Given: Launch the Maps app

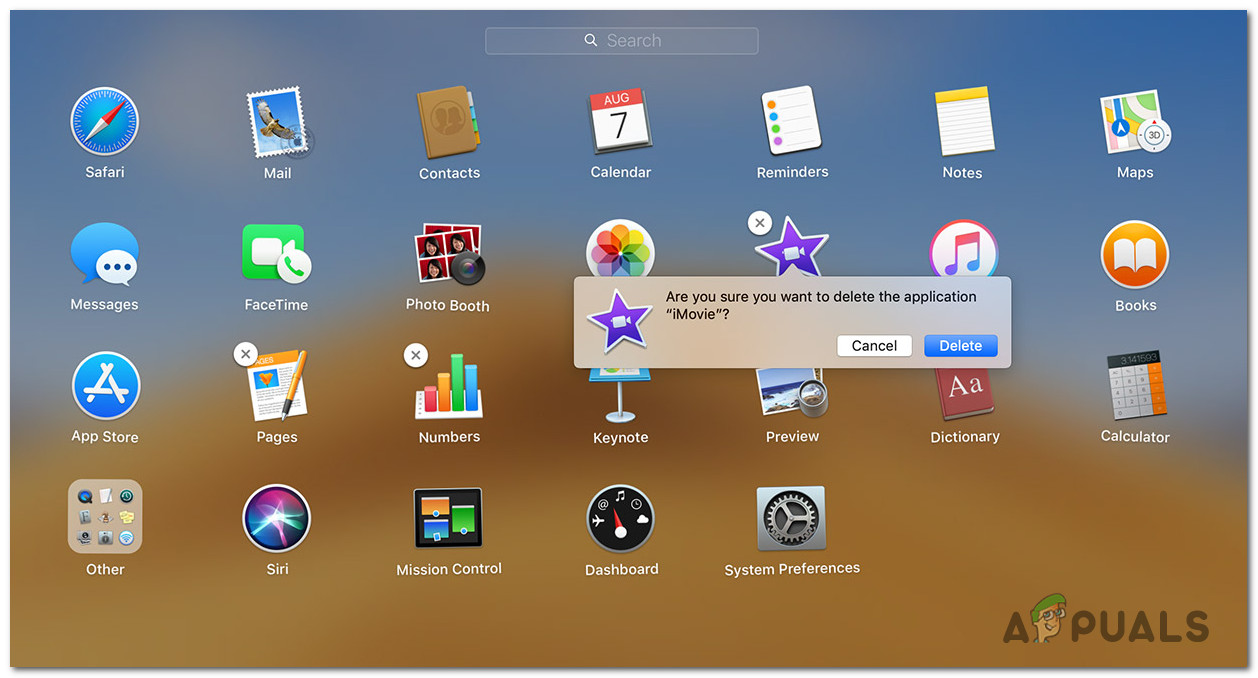Looking at the screenshot, I should (1135, 122).
